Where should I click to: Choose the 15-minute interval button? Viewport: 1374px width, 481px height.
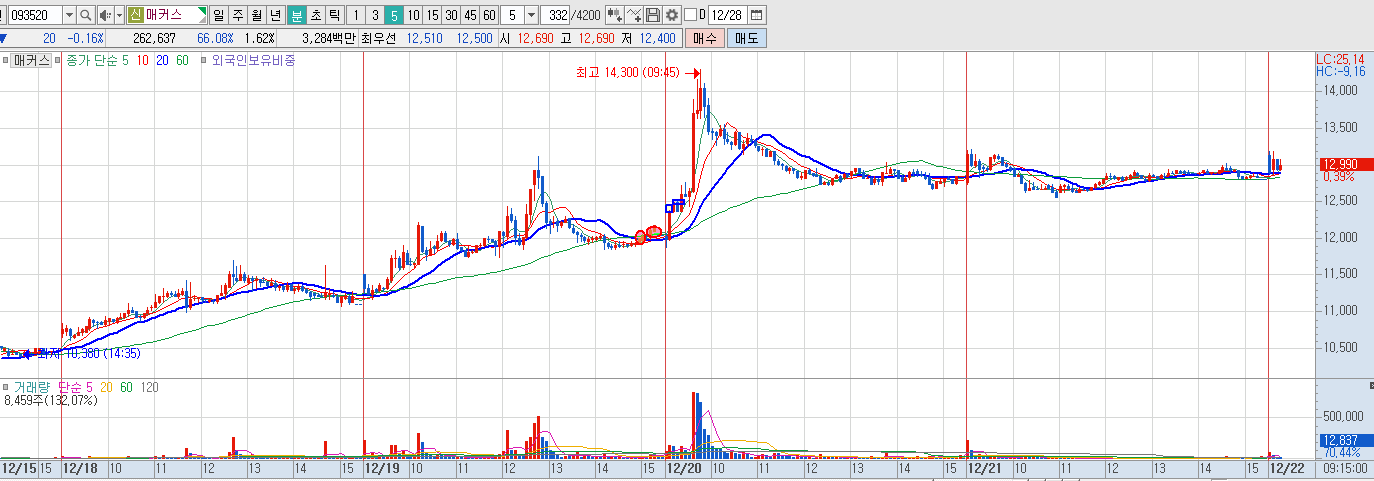[x=432, y=15]
